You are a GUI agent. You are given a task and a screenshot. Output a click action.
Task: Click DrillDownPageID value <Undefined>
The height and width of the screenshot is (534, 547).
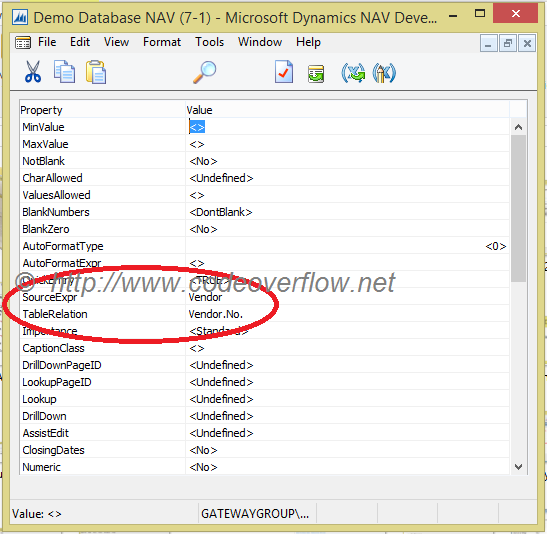221,365
